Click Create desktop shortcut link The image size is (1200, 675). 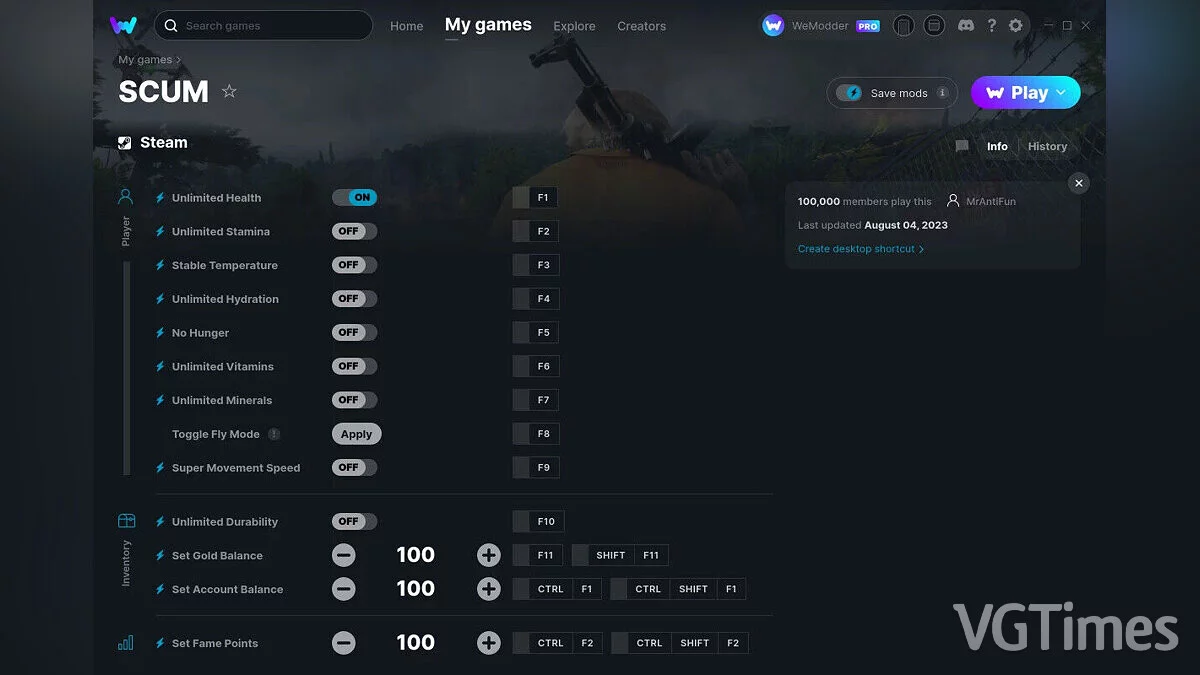coord(860,249)
